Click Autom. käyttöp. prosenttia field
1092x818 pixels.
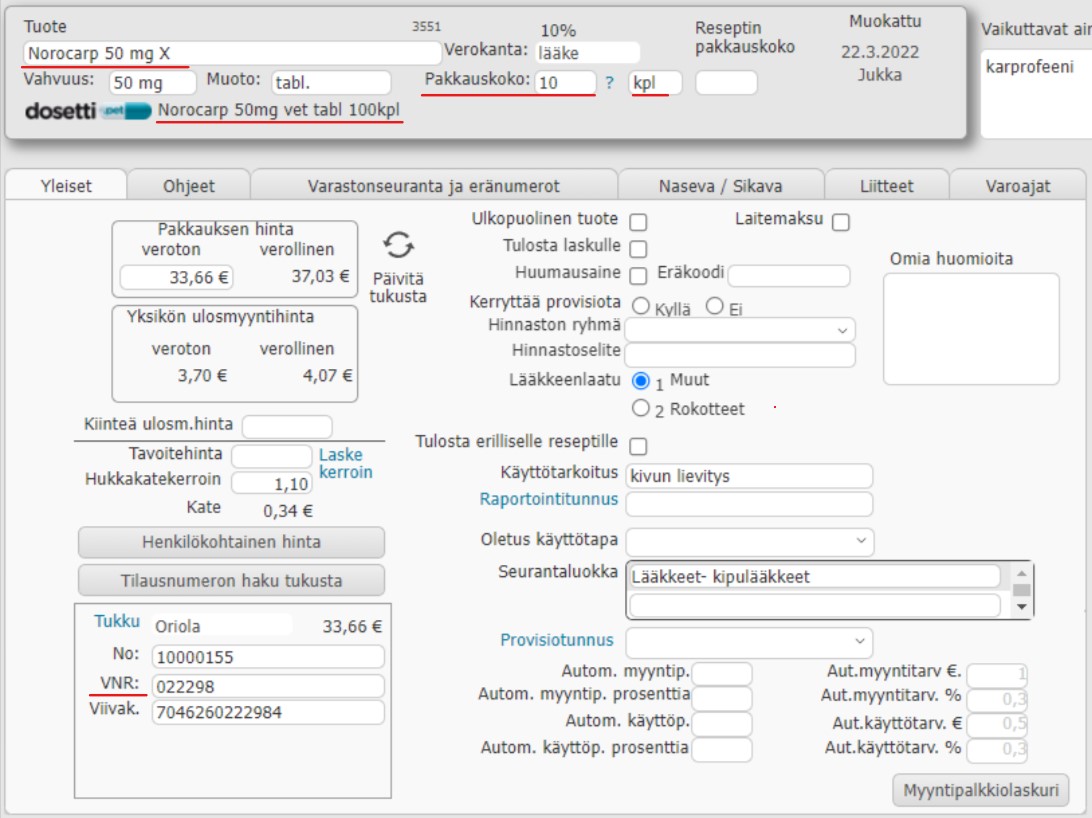(722, 749)
